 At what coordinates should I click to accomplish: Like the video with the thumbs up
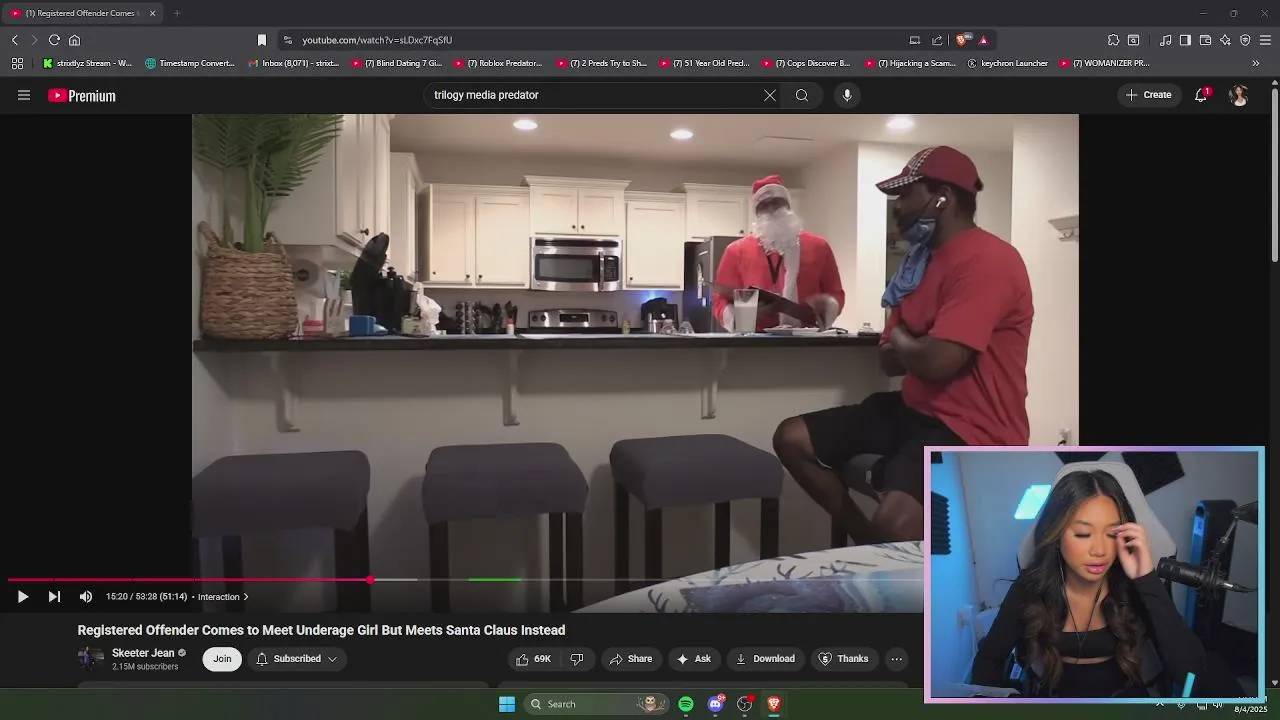pos(533,659)
